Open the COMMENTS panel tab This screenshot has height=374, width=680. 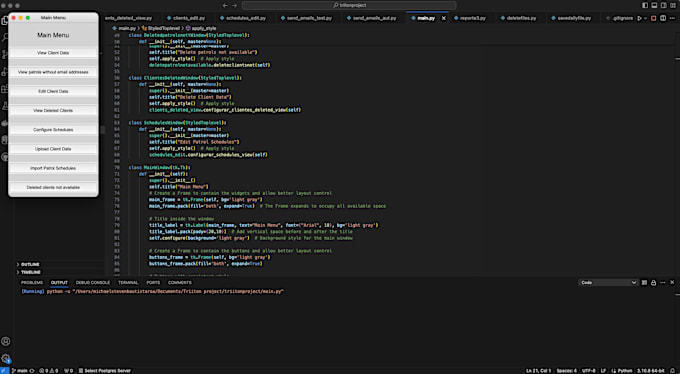point(180,282)
